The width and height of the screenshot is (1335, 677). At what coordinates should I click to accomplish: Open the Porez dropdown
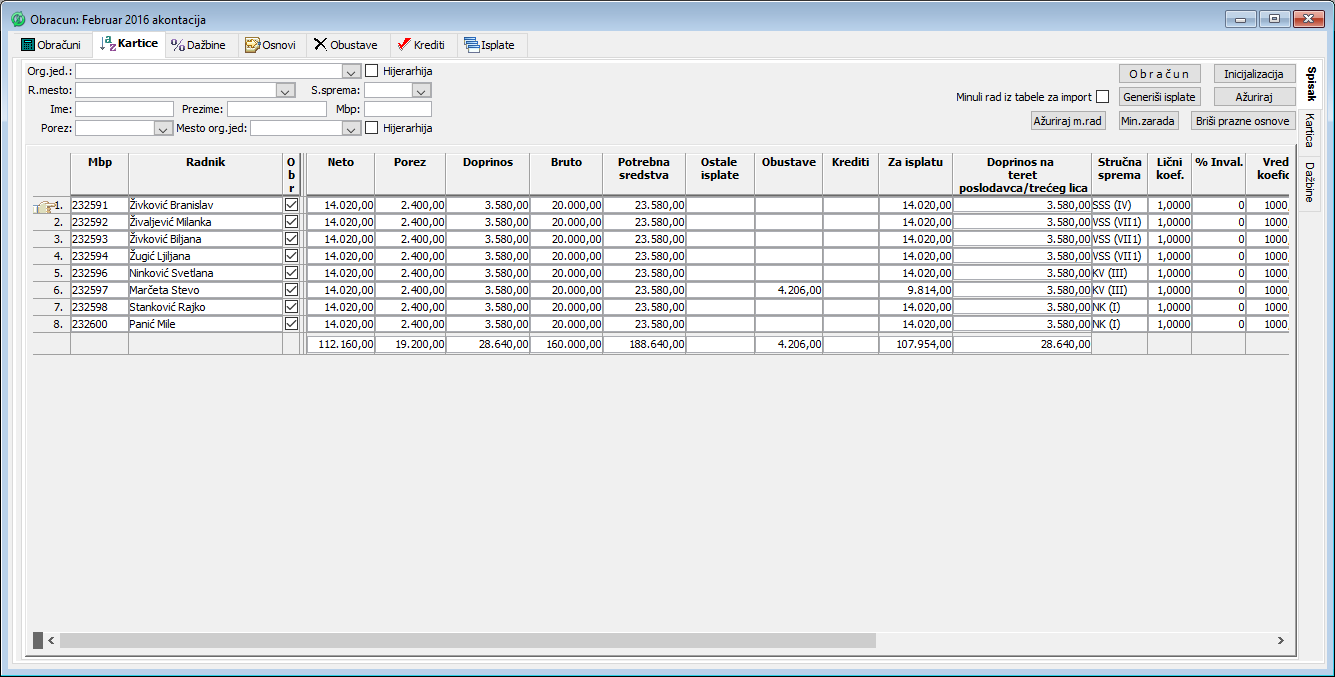point(163,129)
